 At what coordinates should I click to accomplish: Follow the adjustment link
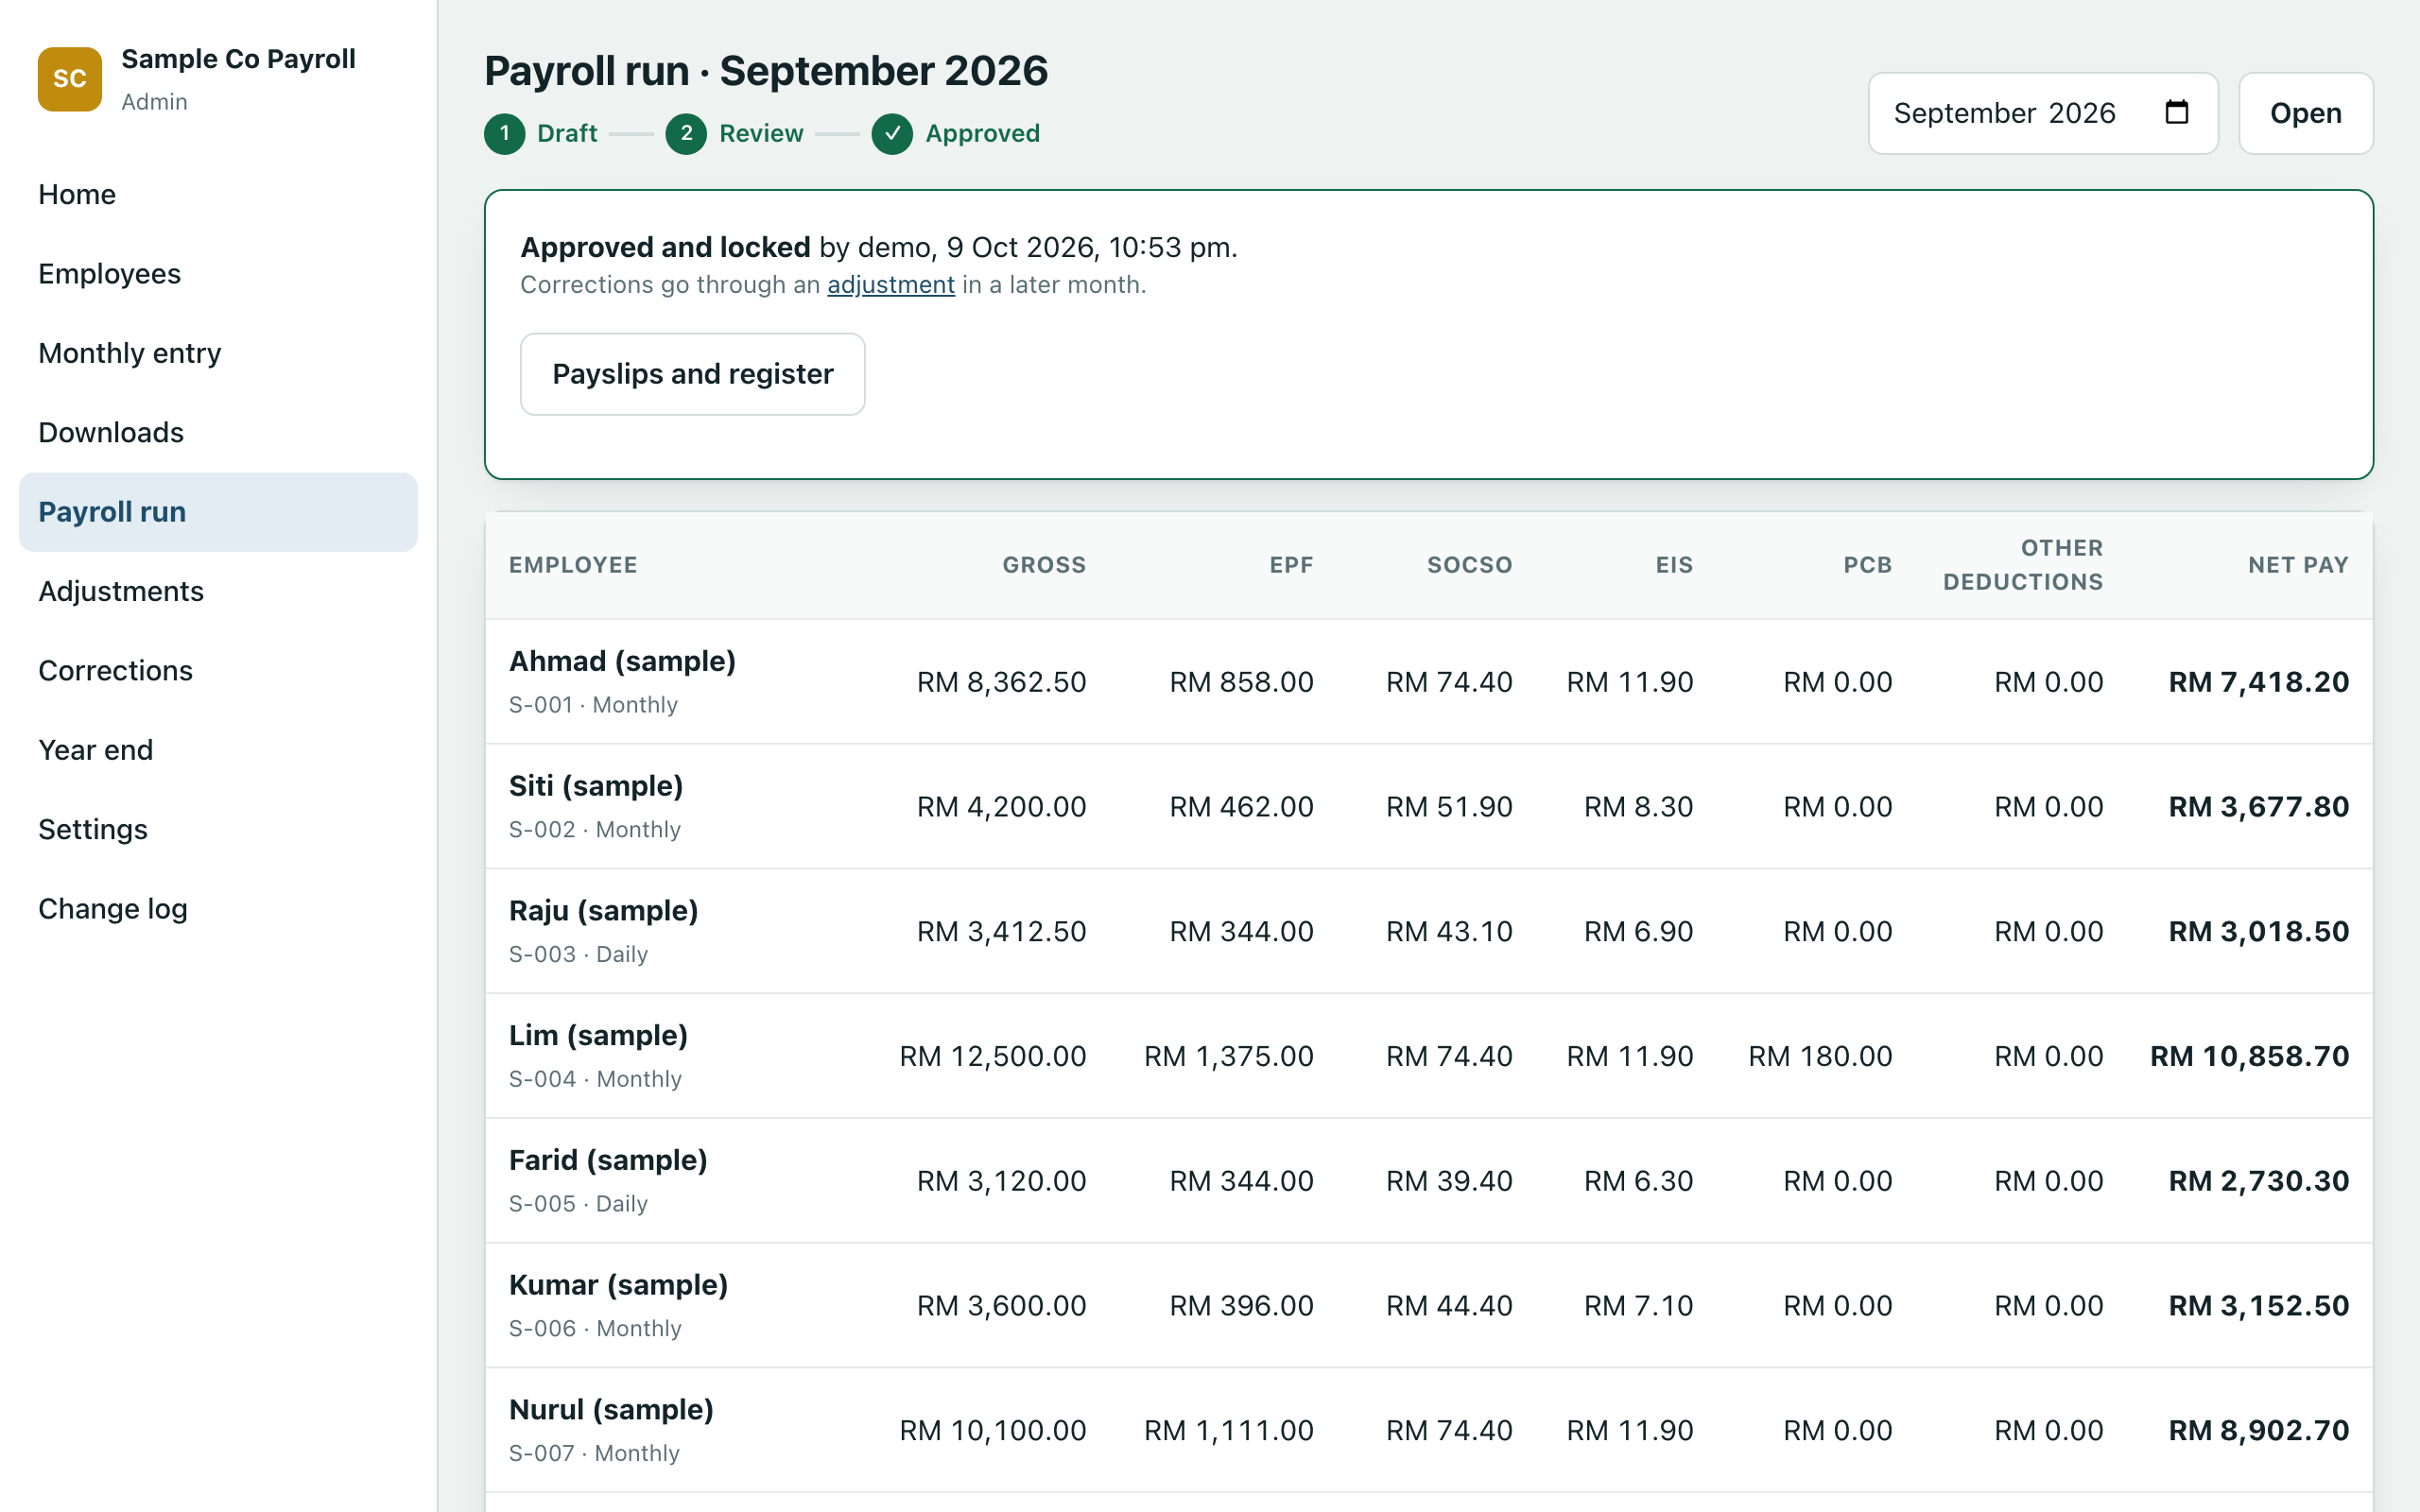point(890,285)
